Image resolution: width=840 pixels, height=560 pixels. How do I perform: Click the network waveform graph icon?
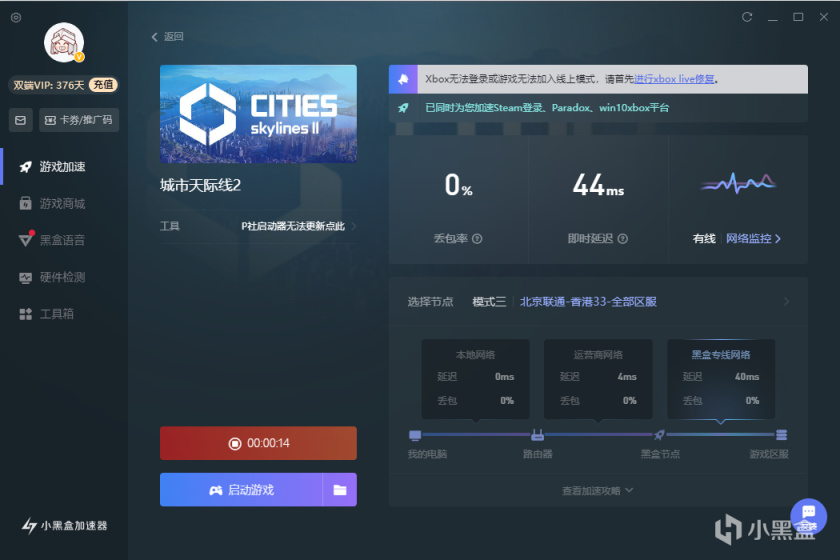738,184
